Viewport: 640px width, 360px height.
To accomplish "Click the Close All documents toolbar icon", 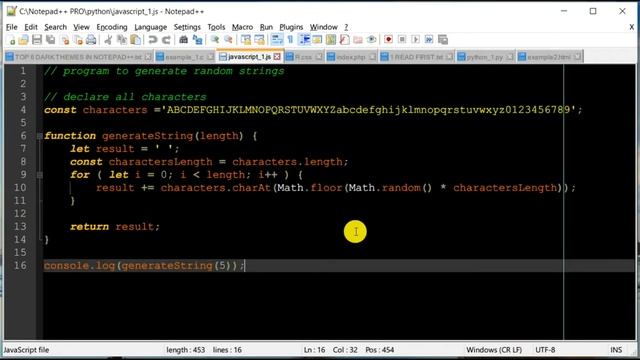I will 78,40.
